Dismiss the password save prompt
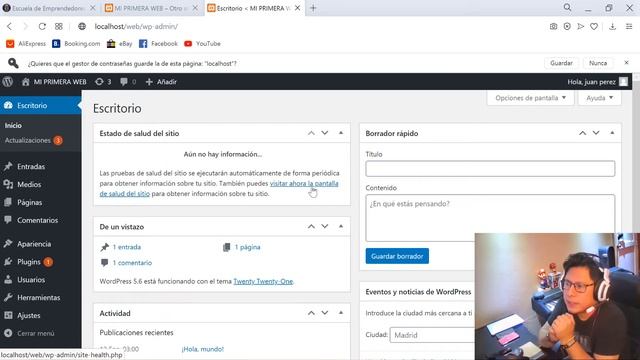The width and height of the screenshot is (640, 360). 626,63
